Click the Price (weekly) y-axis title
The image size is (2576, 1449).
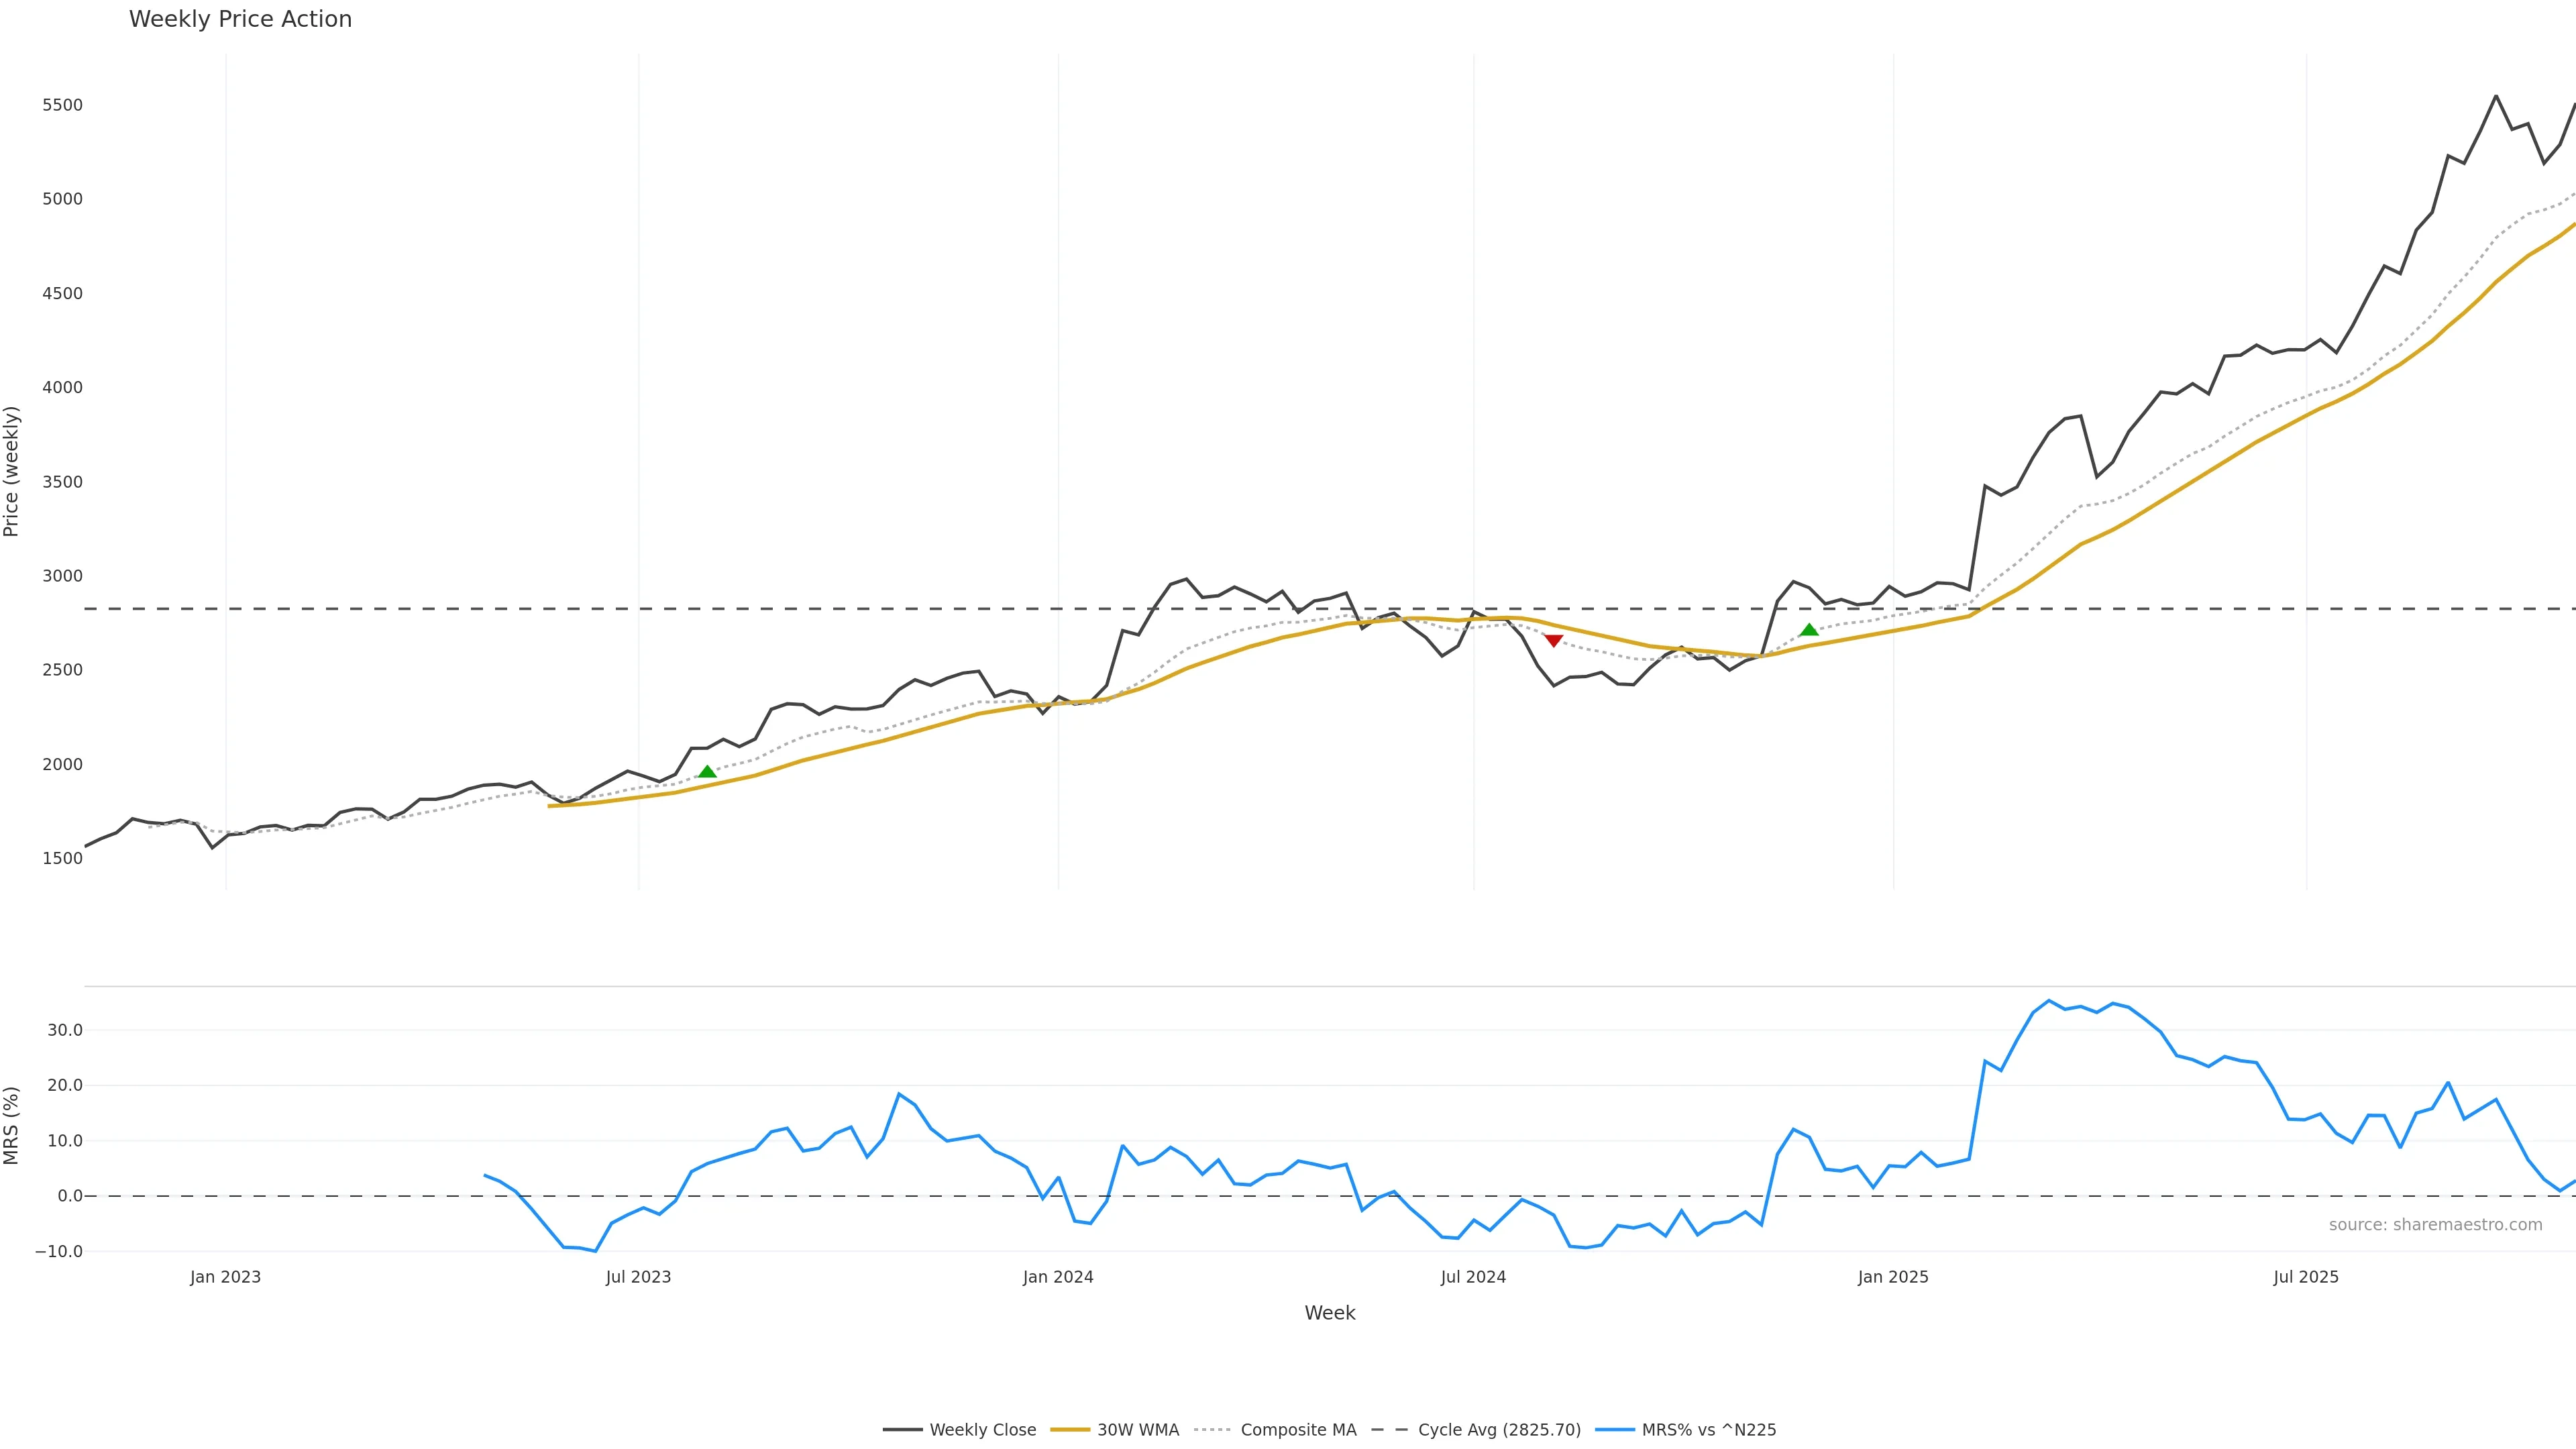12,471
